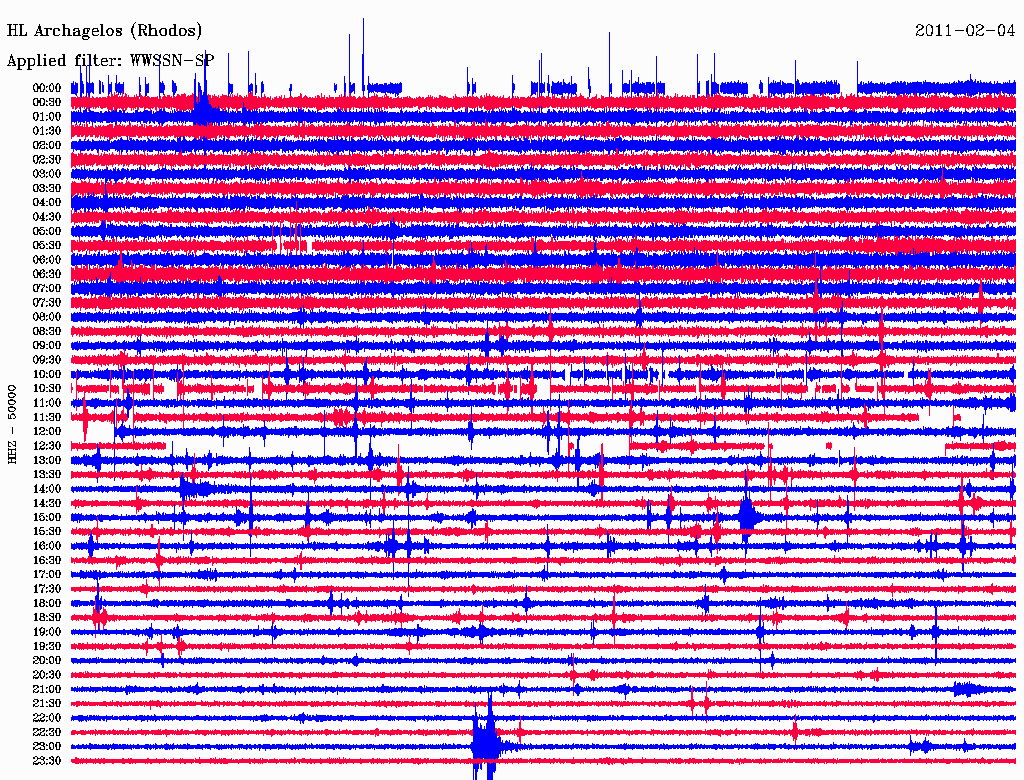The width and height of the screenshot is (1024, 780).
Task: Select the 08:30 time label
Action: [x=47, y=332]
